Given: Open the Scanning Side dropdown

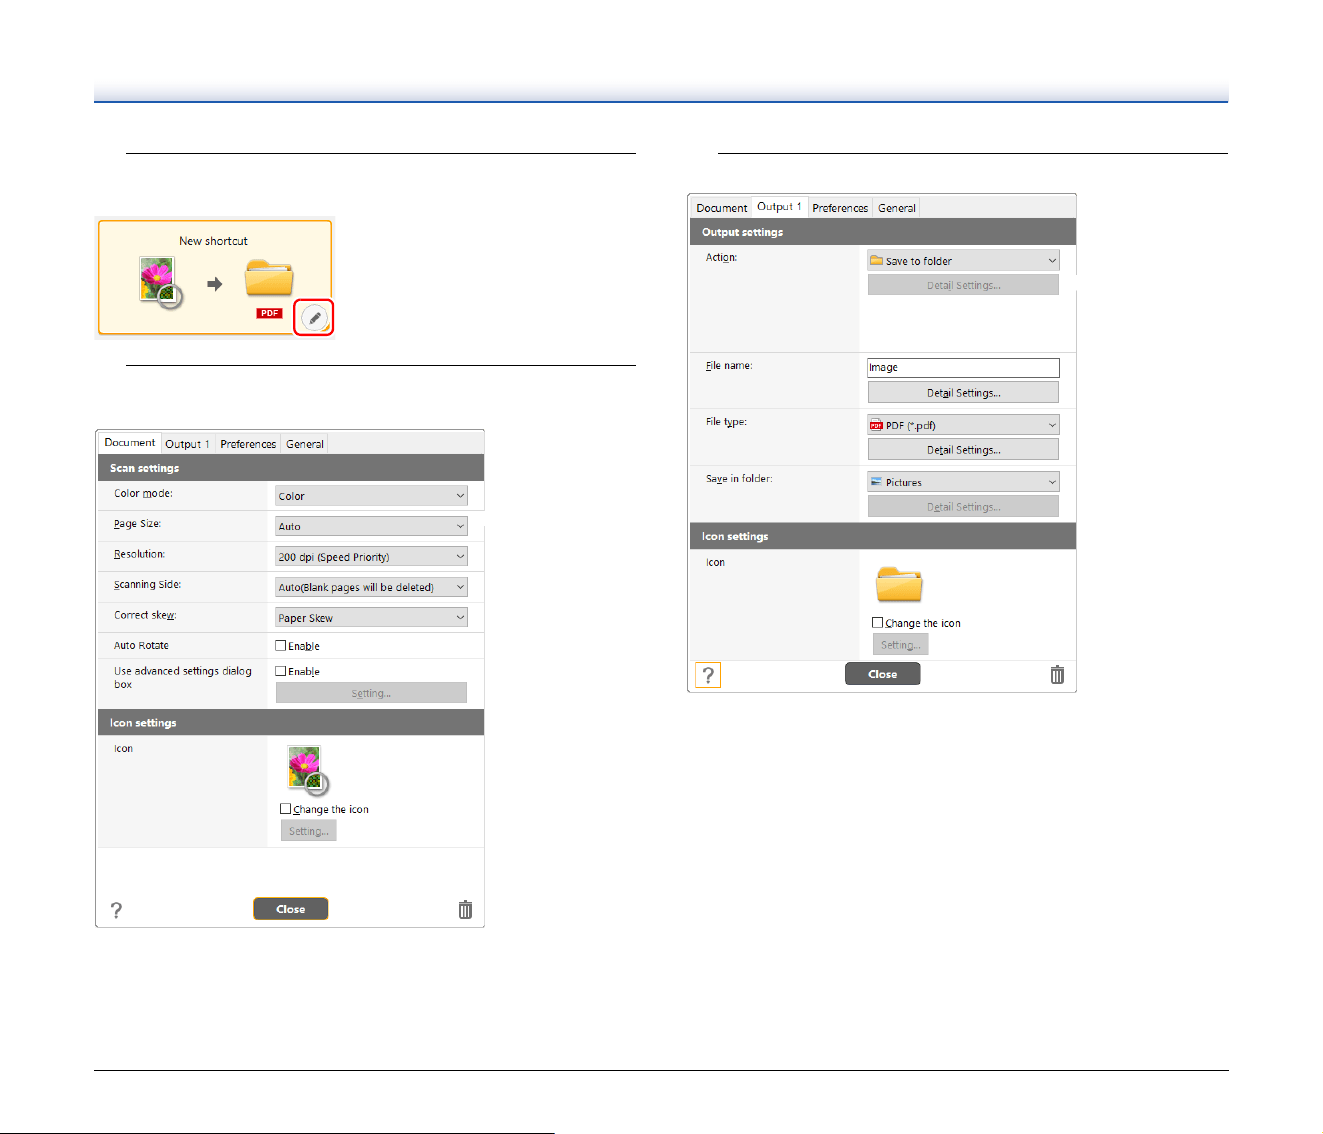Looking at the screenshot, I should point(371,587).
